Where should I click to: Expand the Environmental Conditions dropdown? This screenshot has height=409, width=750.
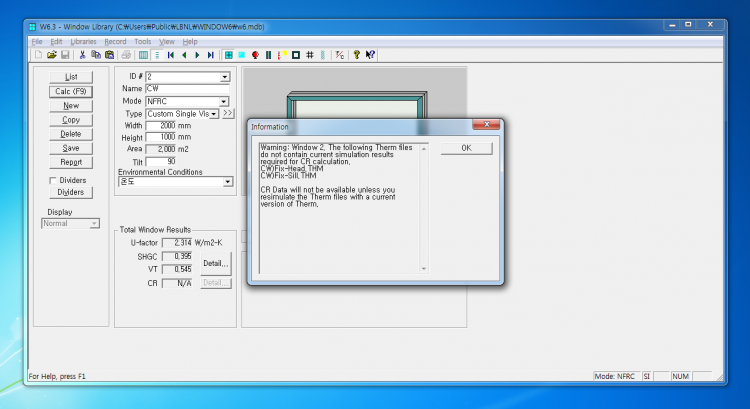[228, 181]
